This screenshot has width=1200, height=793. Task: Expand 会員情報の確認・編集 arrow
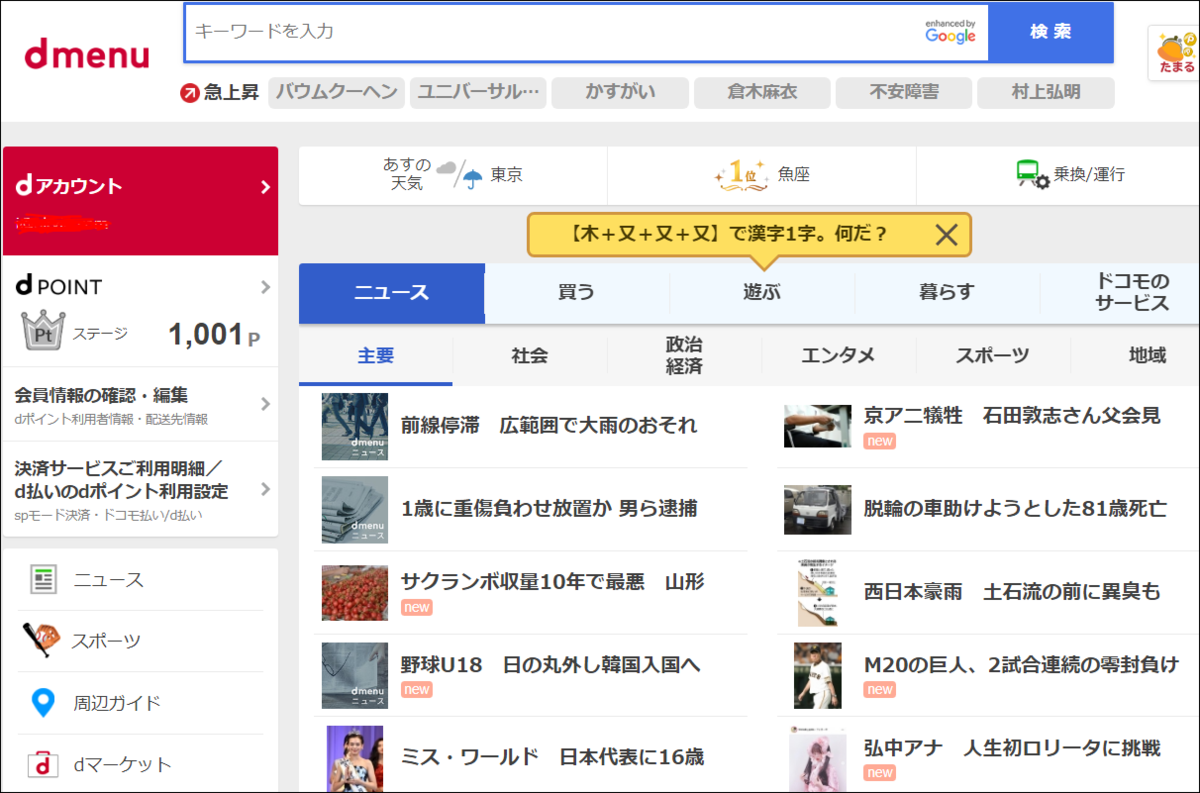265,404
